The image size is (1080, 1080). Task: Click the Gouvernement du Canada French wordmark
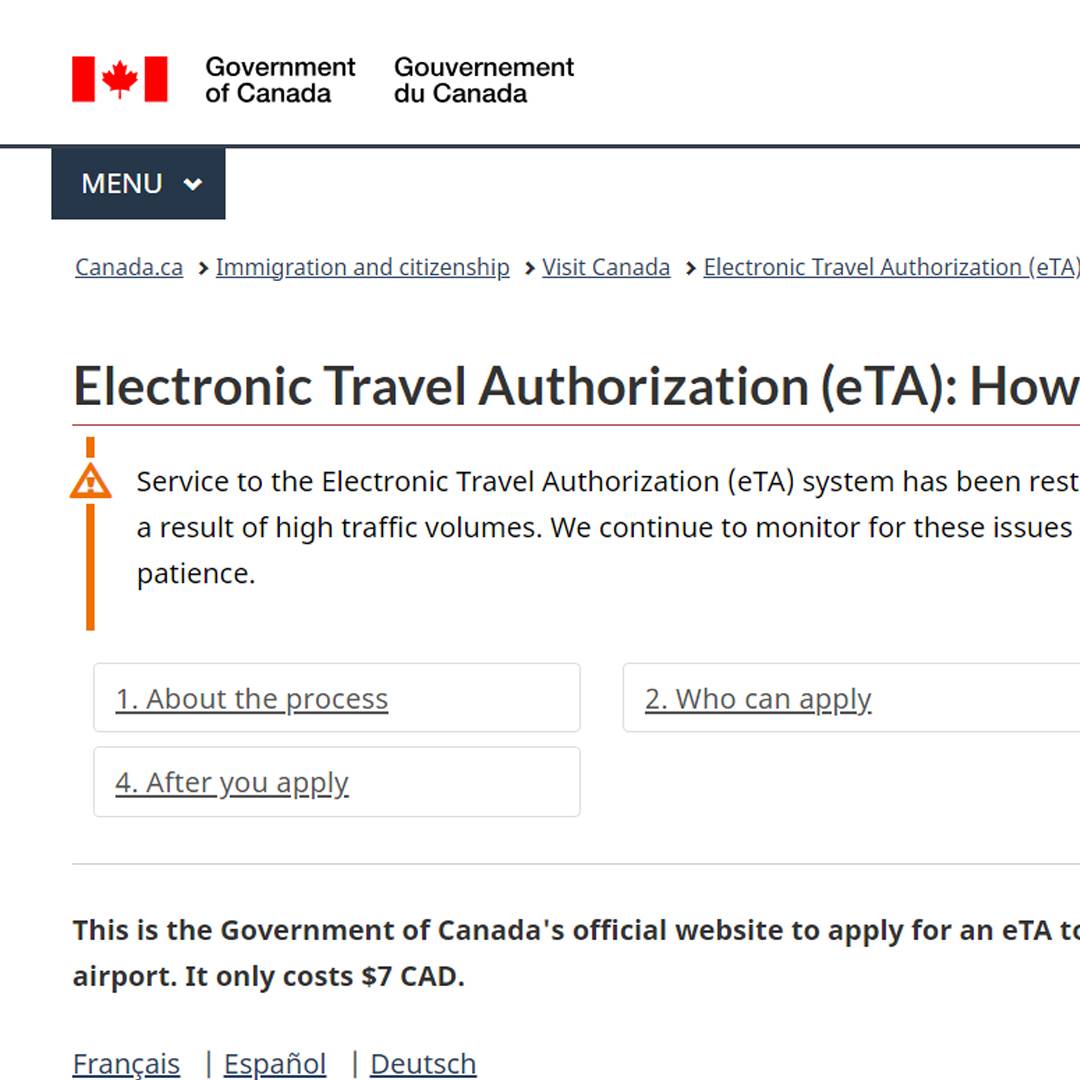click(484, 80)
